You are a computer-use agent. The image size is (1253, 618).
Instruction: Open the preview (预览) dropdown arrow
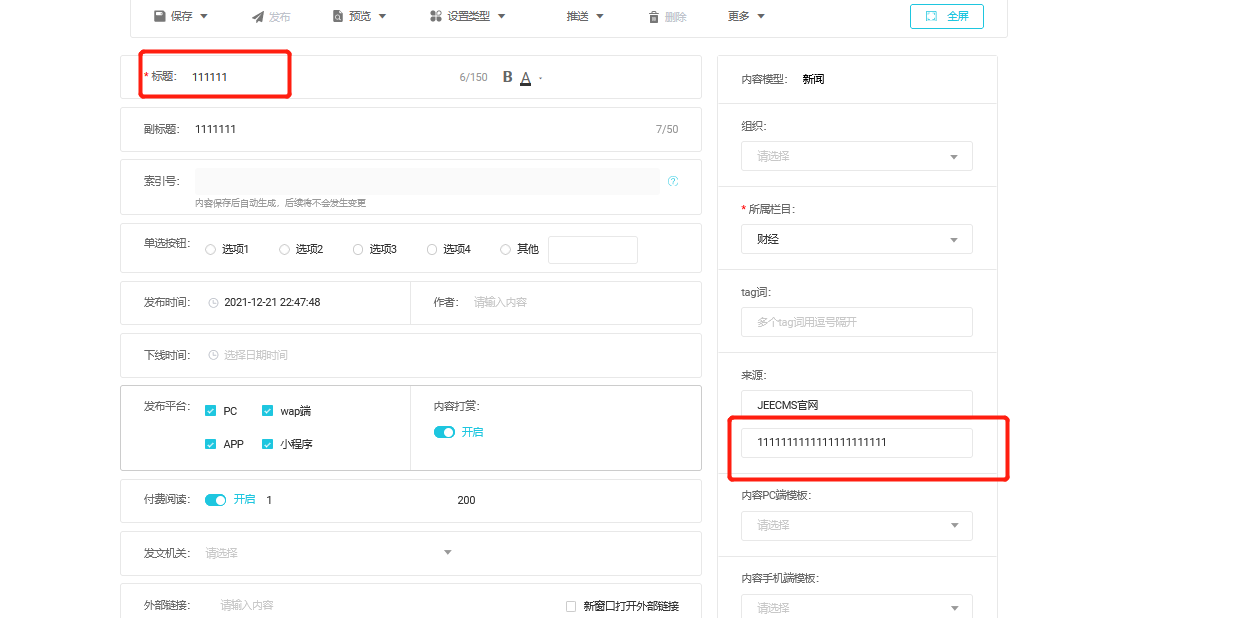pyautogui.click(x=382, y=16)
